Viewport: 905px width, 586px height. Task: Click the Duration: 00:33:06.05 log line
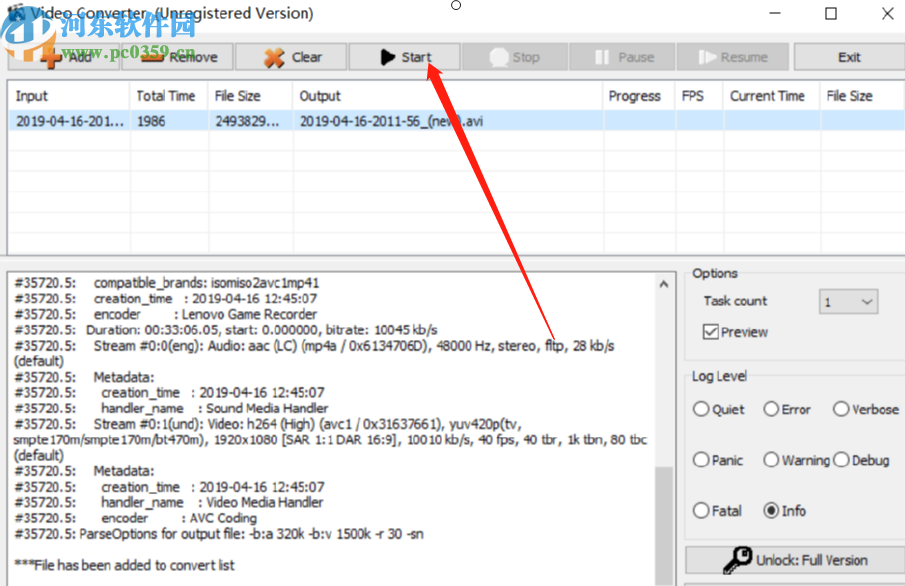pos(226,330)
